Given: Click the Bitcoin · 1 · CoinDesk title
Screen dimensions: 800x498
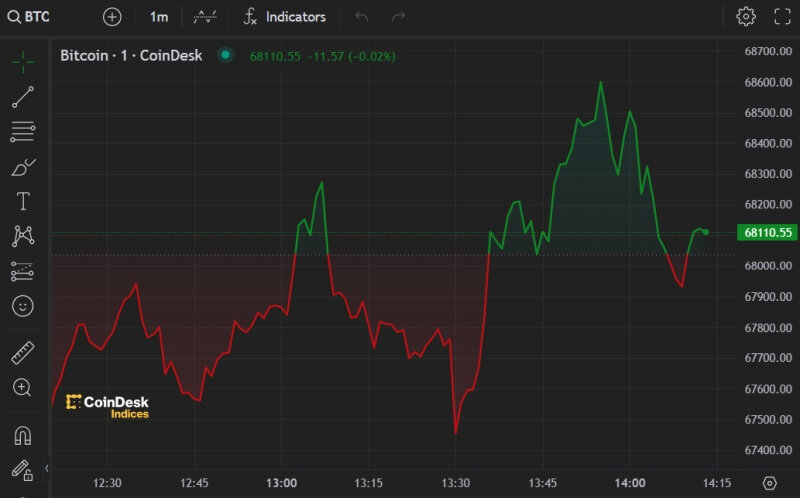Looking at the screenshot, I should point(131,55).
